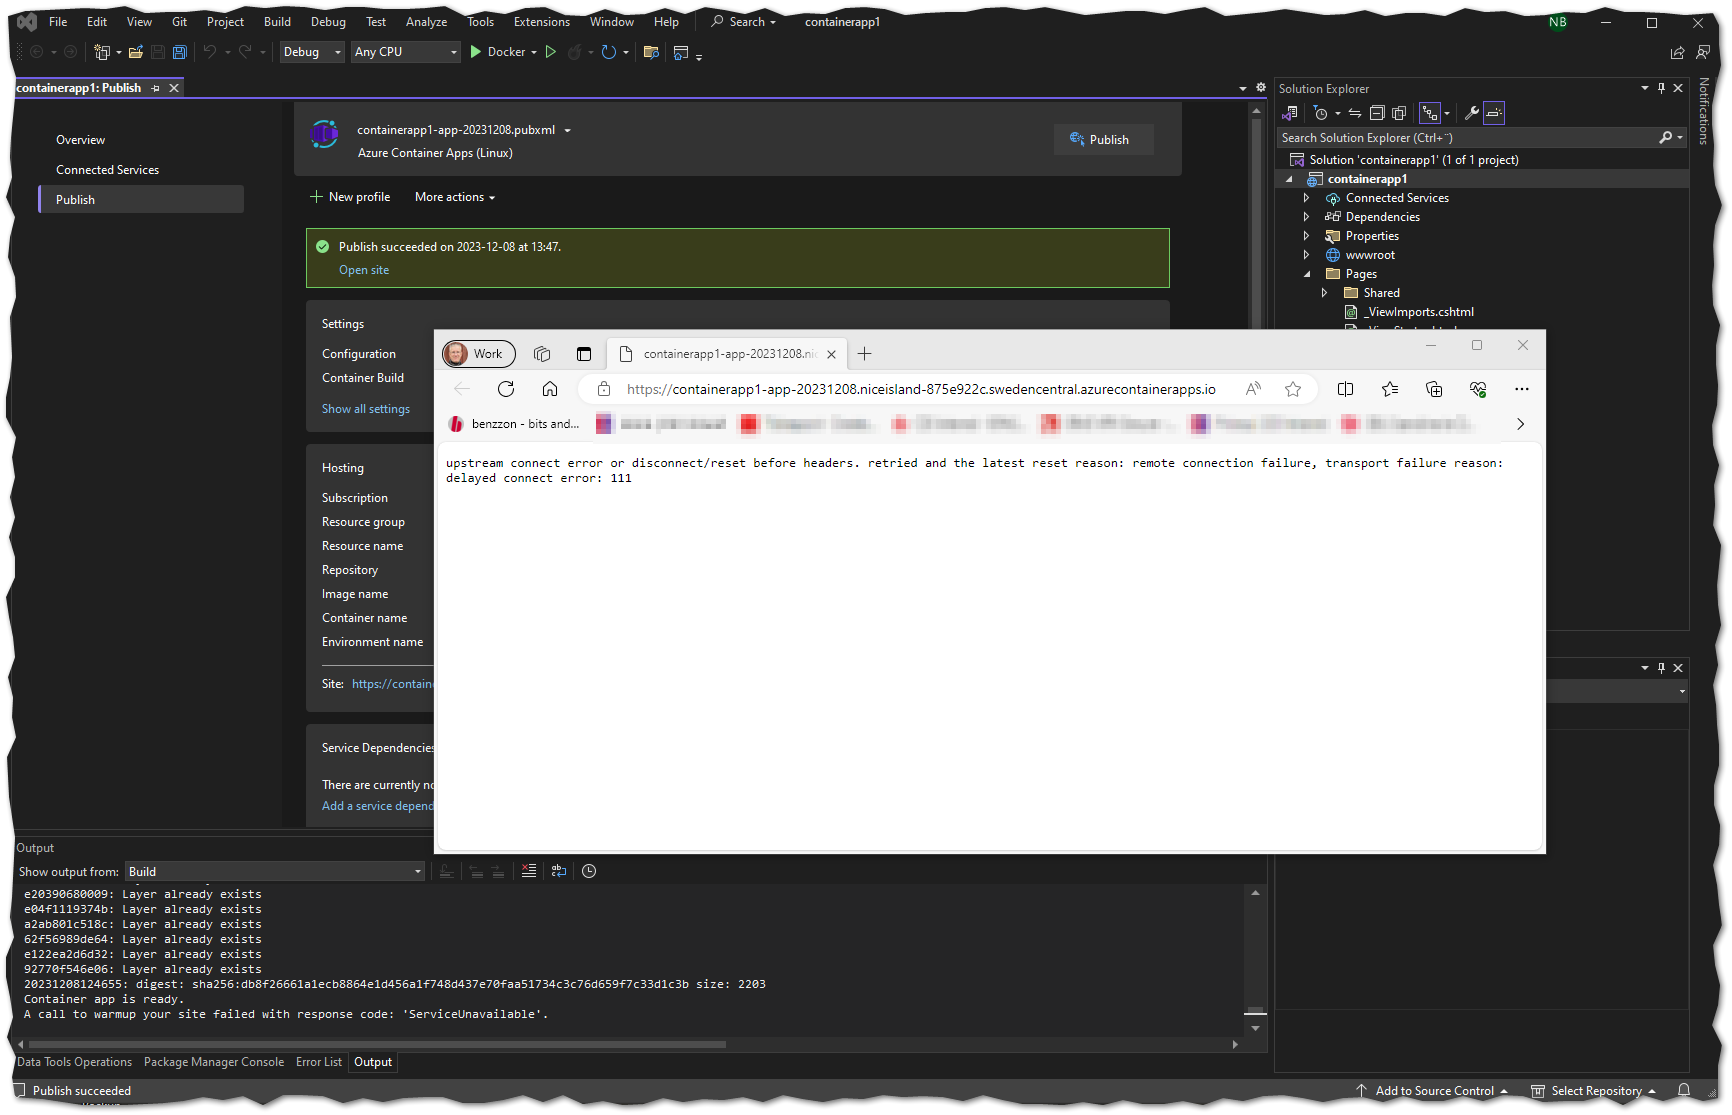This screenshot has width=1732, height=1115.
Task: Go to home page in Edge browser
Action: point(550,389)
